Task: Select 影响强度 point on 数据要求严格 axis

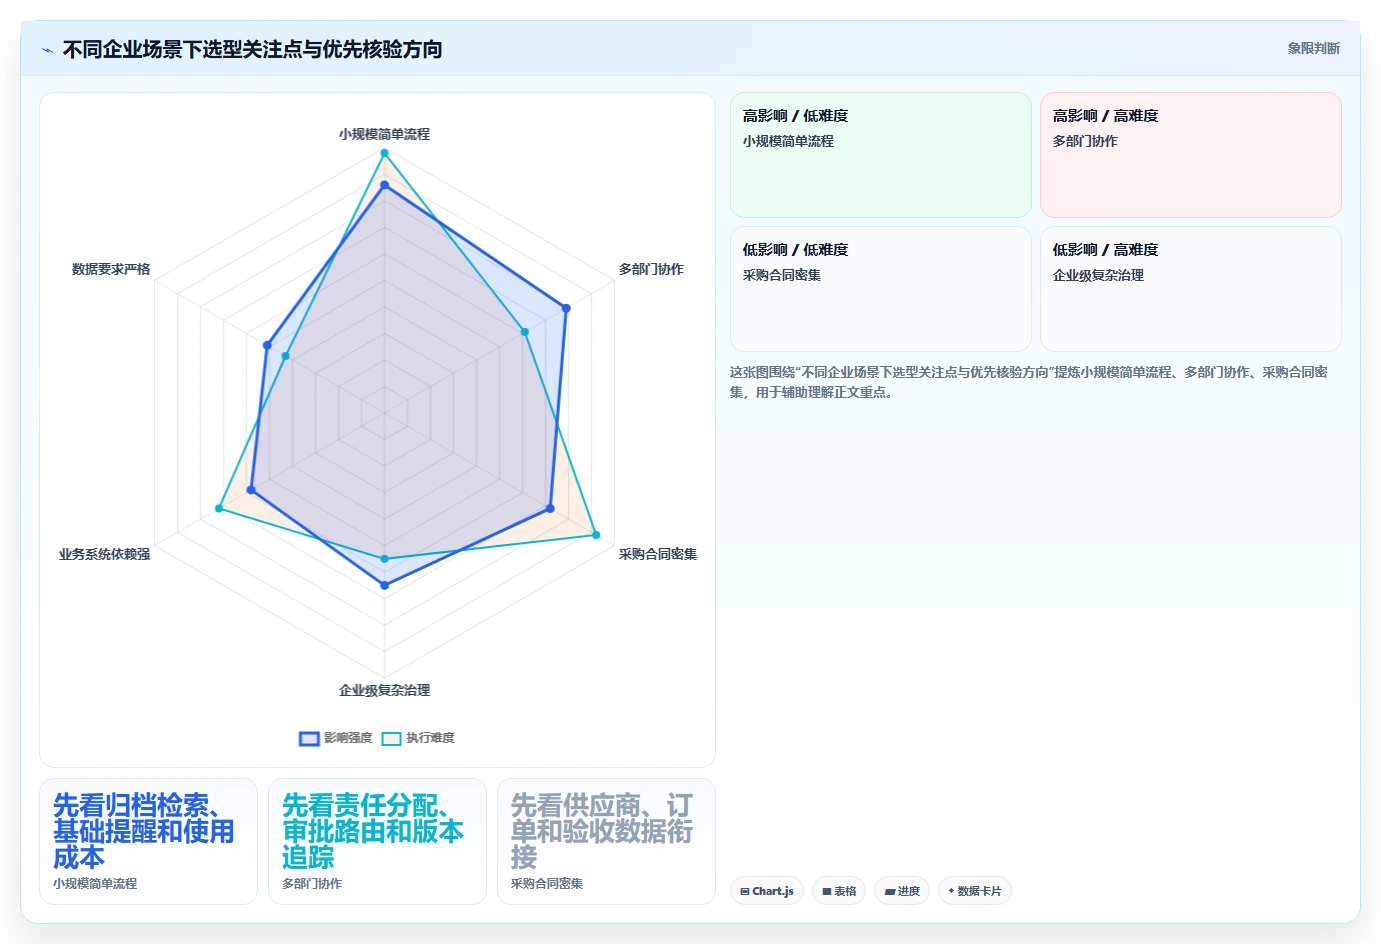Action: [267, 345]
